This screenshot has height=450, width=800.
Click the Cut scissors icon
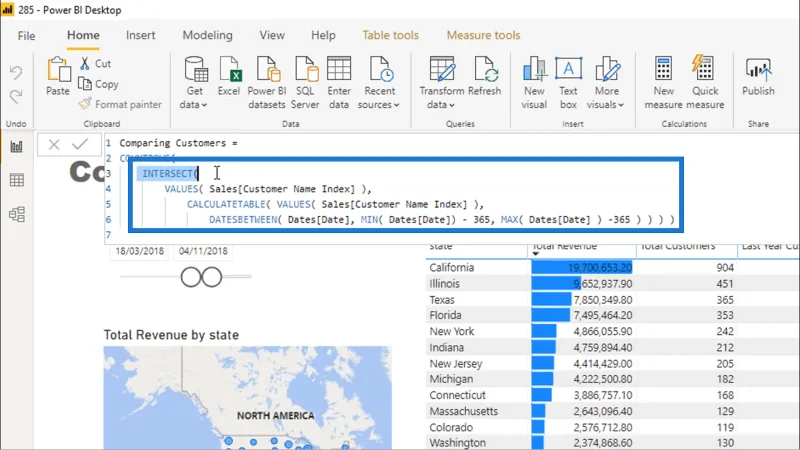tap(85, 63)
